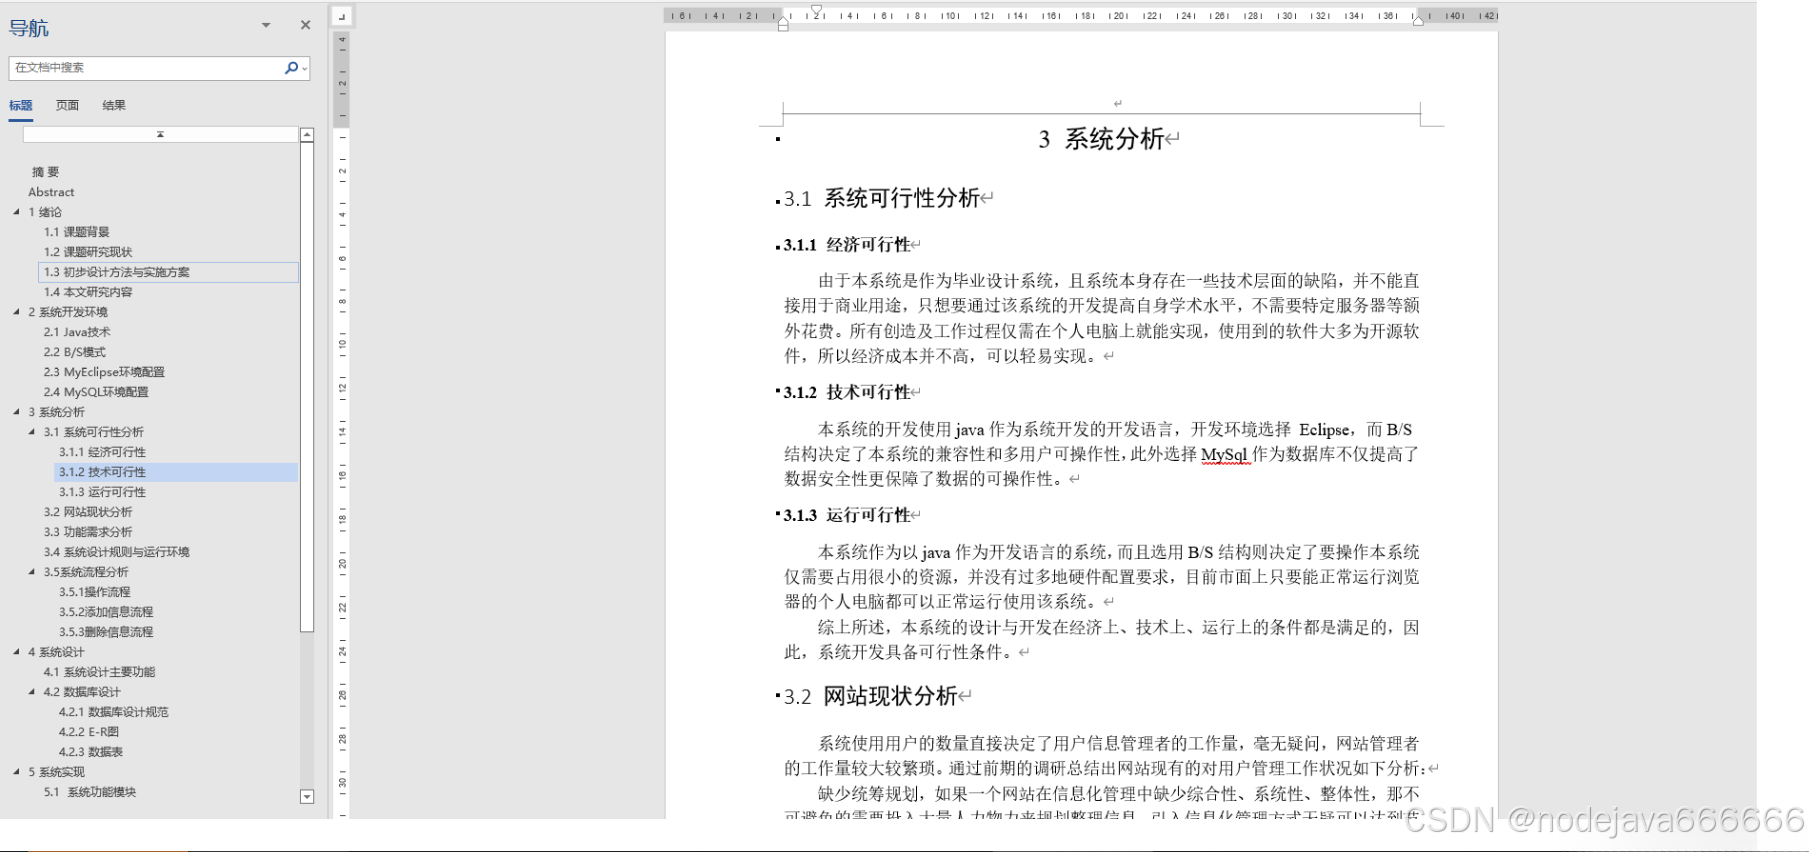Go to 4.2.3 数据表 heading
This screenshot has height=852, width=1809.
click(x=91, y=752)
